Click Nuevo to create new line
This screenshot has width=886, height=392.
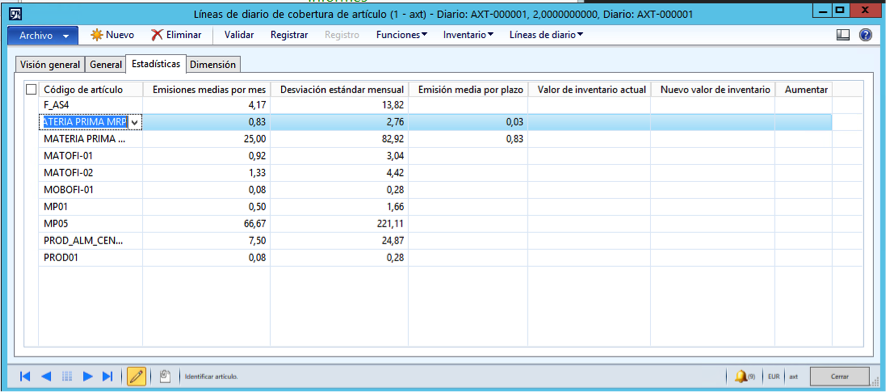tap(112, 35)
